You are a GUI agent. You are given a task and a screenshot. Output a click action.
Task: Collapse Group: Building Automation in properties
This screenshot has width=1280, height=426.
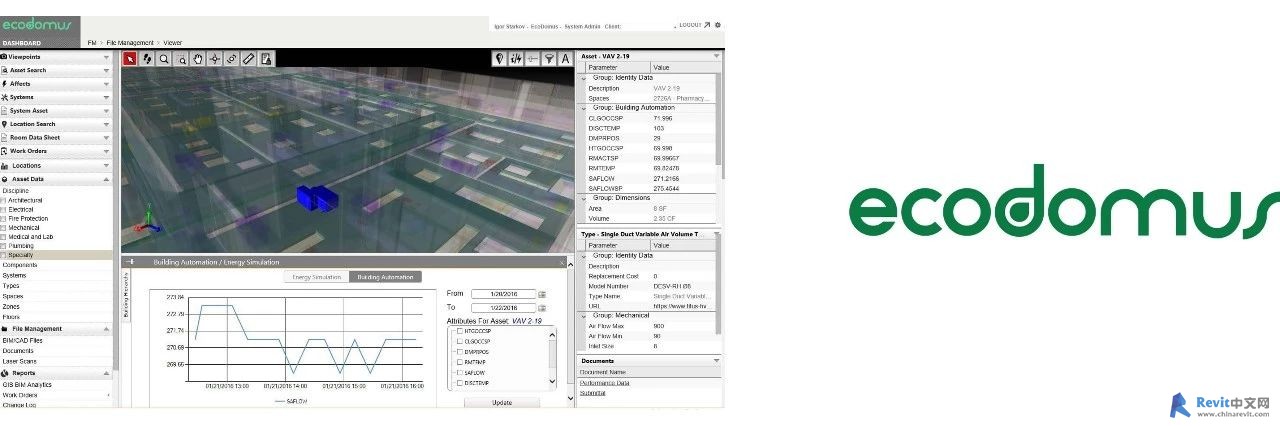(x=584, y=107)
